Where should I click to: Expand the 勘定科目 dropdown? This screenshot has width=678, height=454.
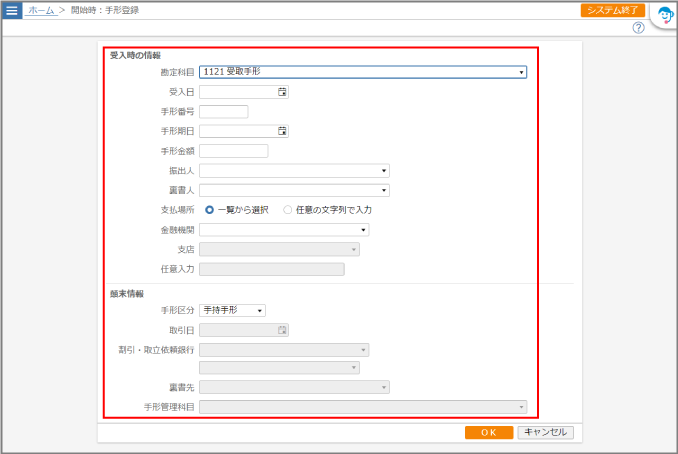click(x=521, y=72)
